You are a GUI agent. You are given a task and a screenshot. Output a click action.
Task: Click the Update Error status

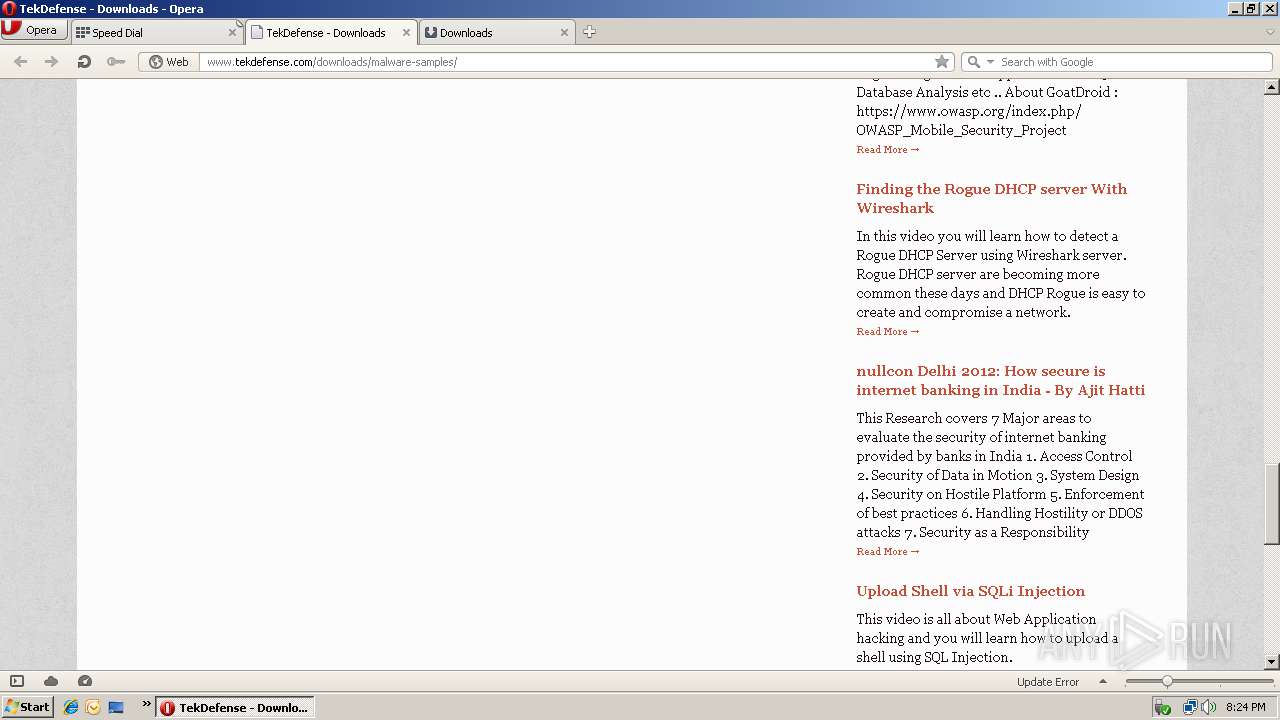click(1048, 682)
